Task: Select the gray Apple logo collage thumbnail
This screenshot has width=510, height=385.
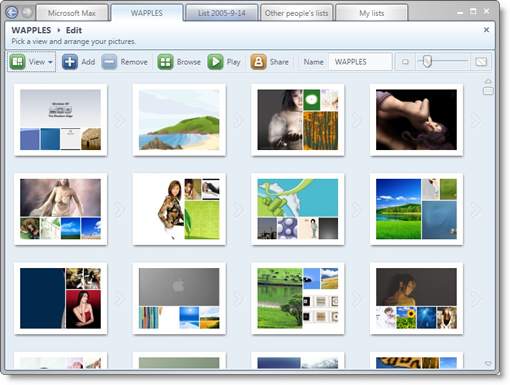Action: point(179,298)
